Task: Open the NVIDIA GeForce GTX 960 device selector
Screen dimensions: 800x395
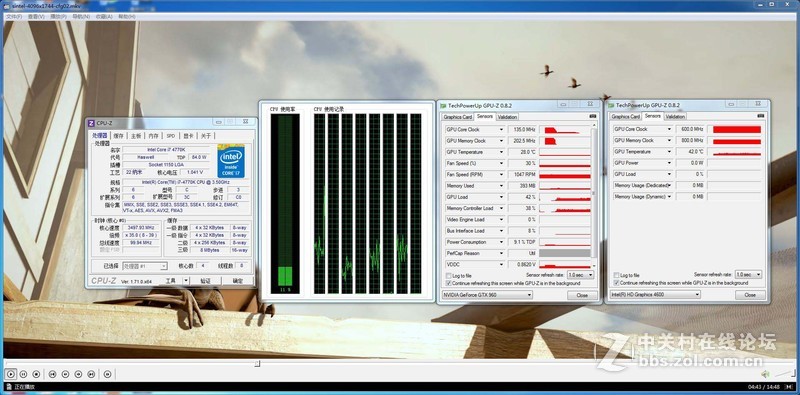Action: [x=487, y=295]
